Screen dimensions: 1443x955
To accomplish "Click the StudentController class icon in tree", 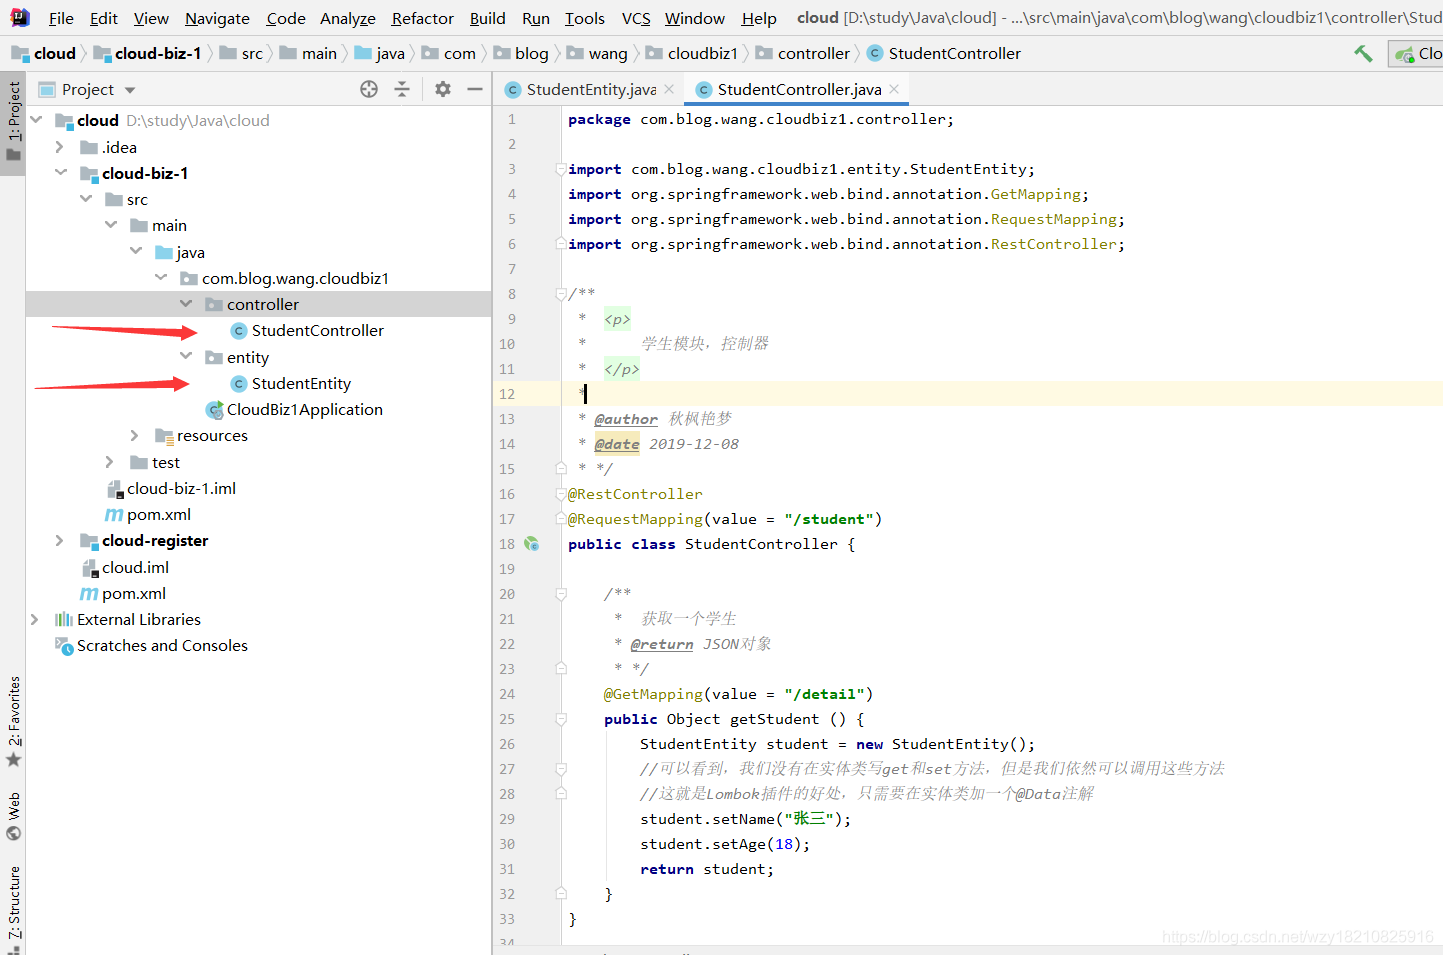I will coord(238,331).
